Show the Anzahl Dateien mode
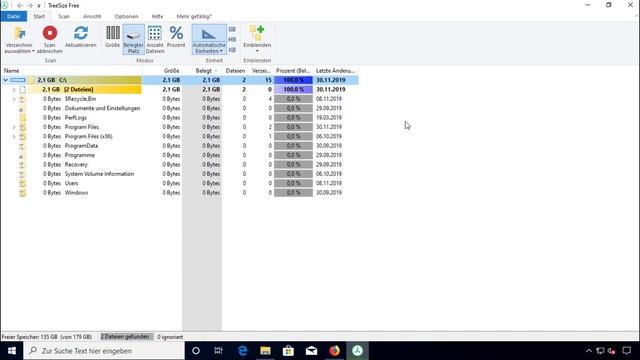640x360 pixels. pyautogui.click(x=155, y=40)
